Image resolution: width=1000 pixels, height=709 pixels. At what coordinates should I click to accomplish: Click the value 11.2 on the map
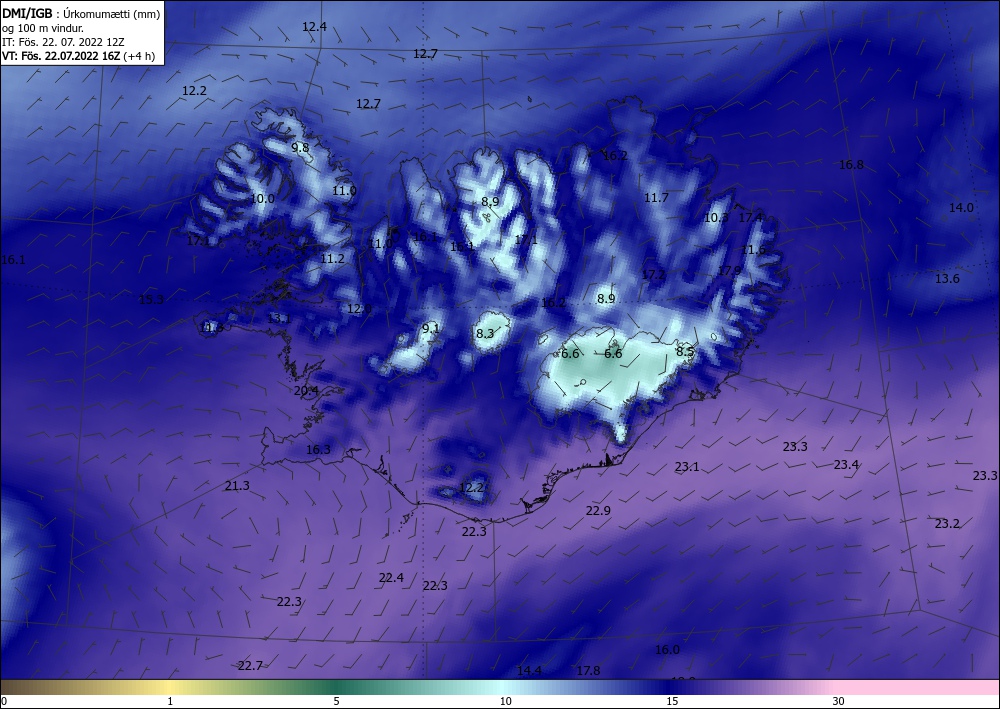332,259
